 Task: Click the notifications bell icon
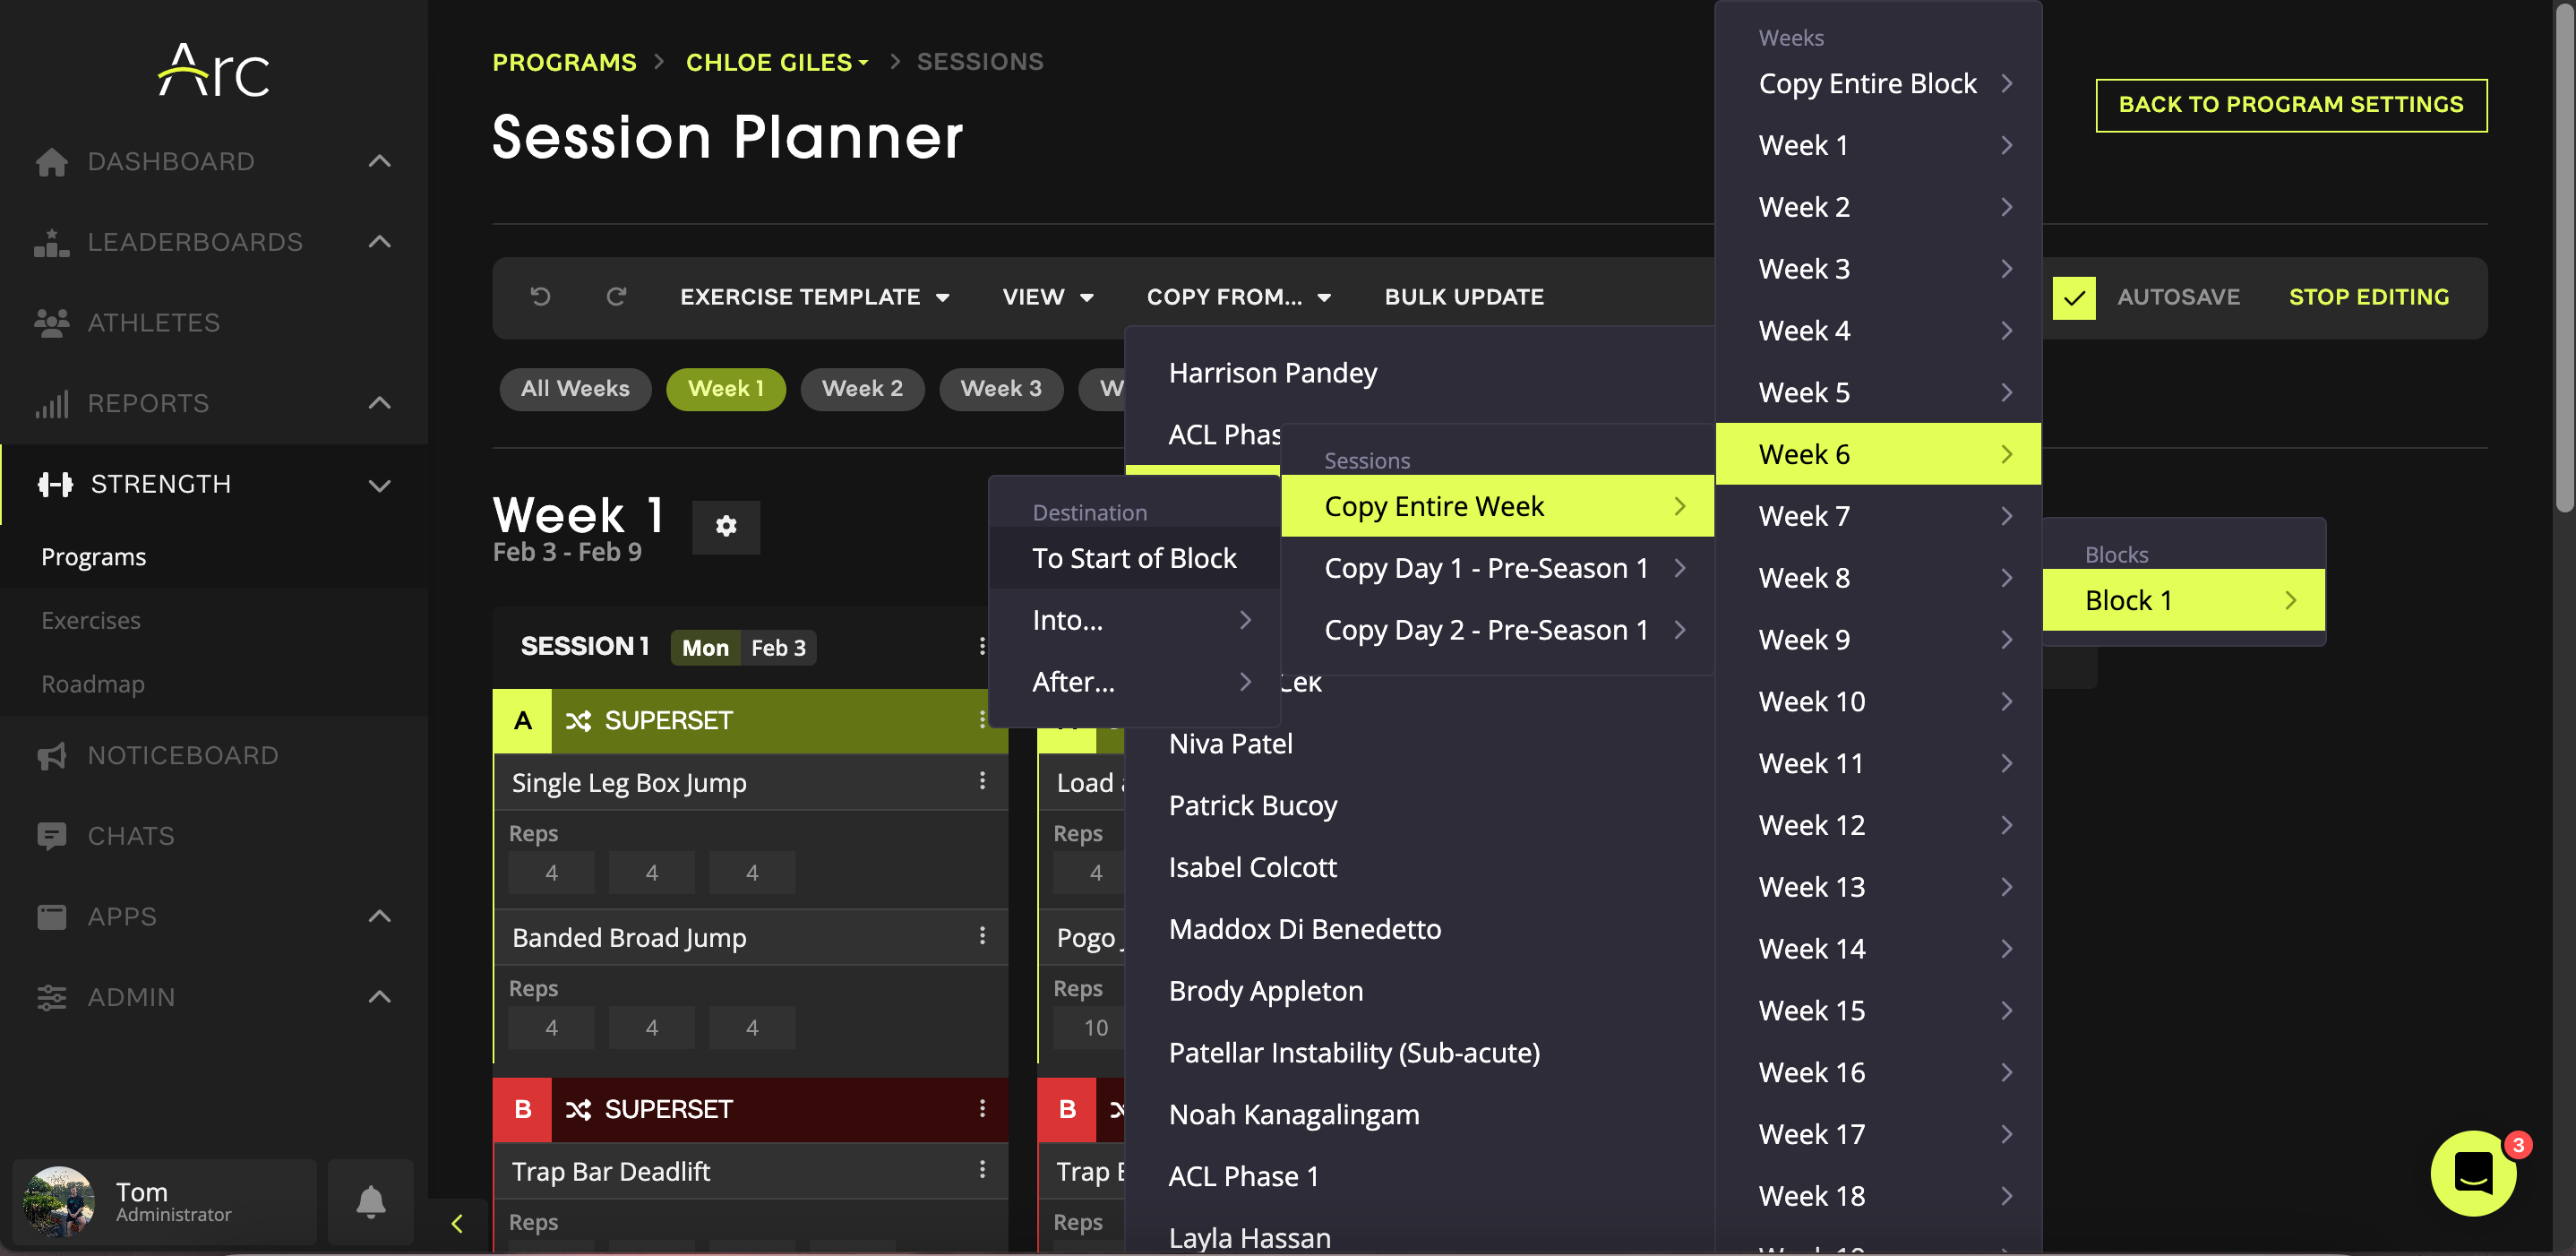pyautogui.click(x=371, y=1200)
